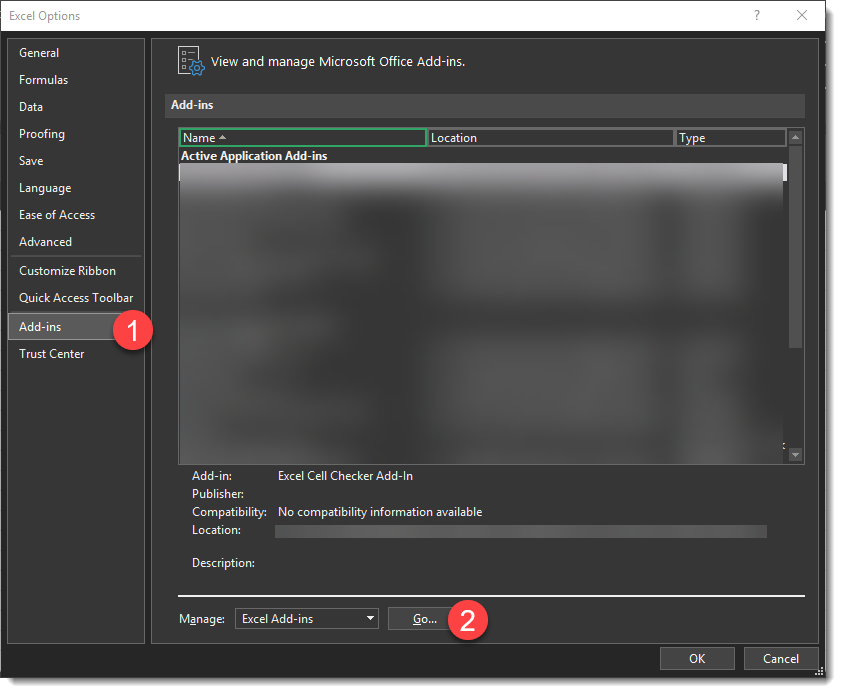
Task: Click 'No compatibility information available' text
Action: coord(380,512)
